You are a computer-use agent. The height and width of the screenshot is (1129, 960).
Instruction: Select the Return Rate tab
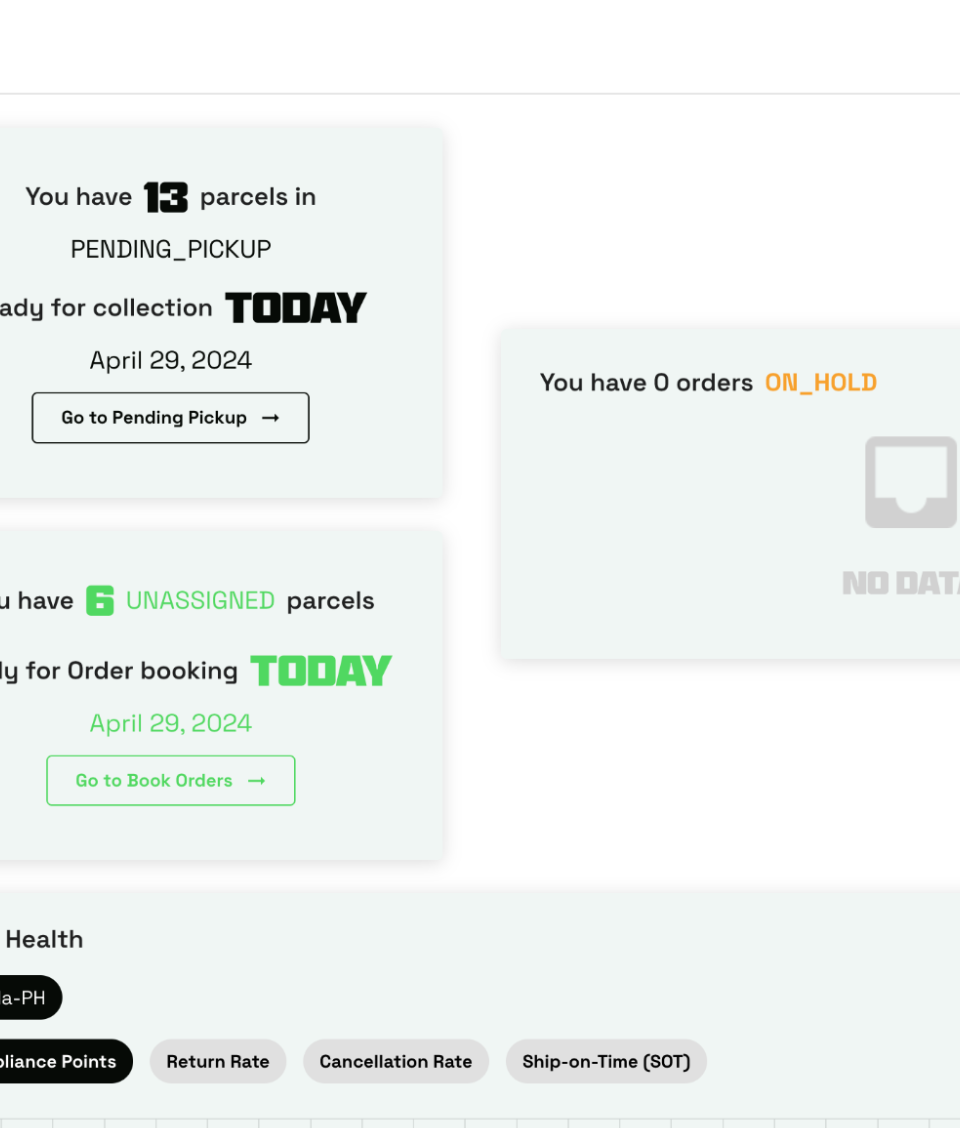[x=218, y=1062]
